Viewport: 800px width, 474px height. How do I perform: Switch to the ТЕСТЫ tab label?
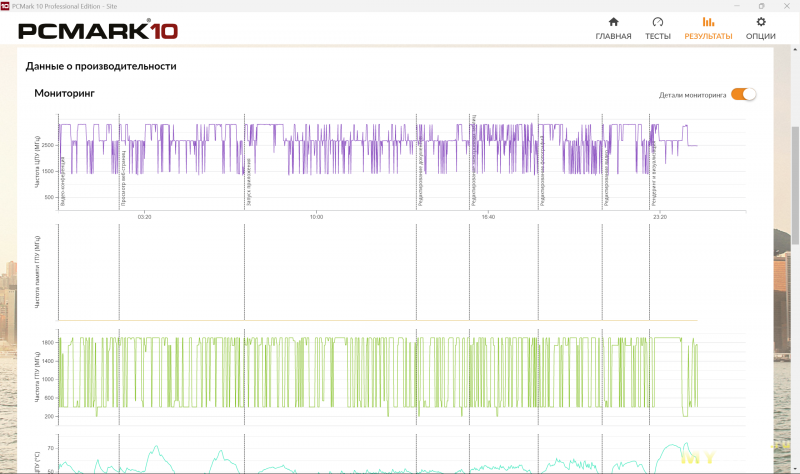pos(657,36)
